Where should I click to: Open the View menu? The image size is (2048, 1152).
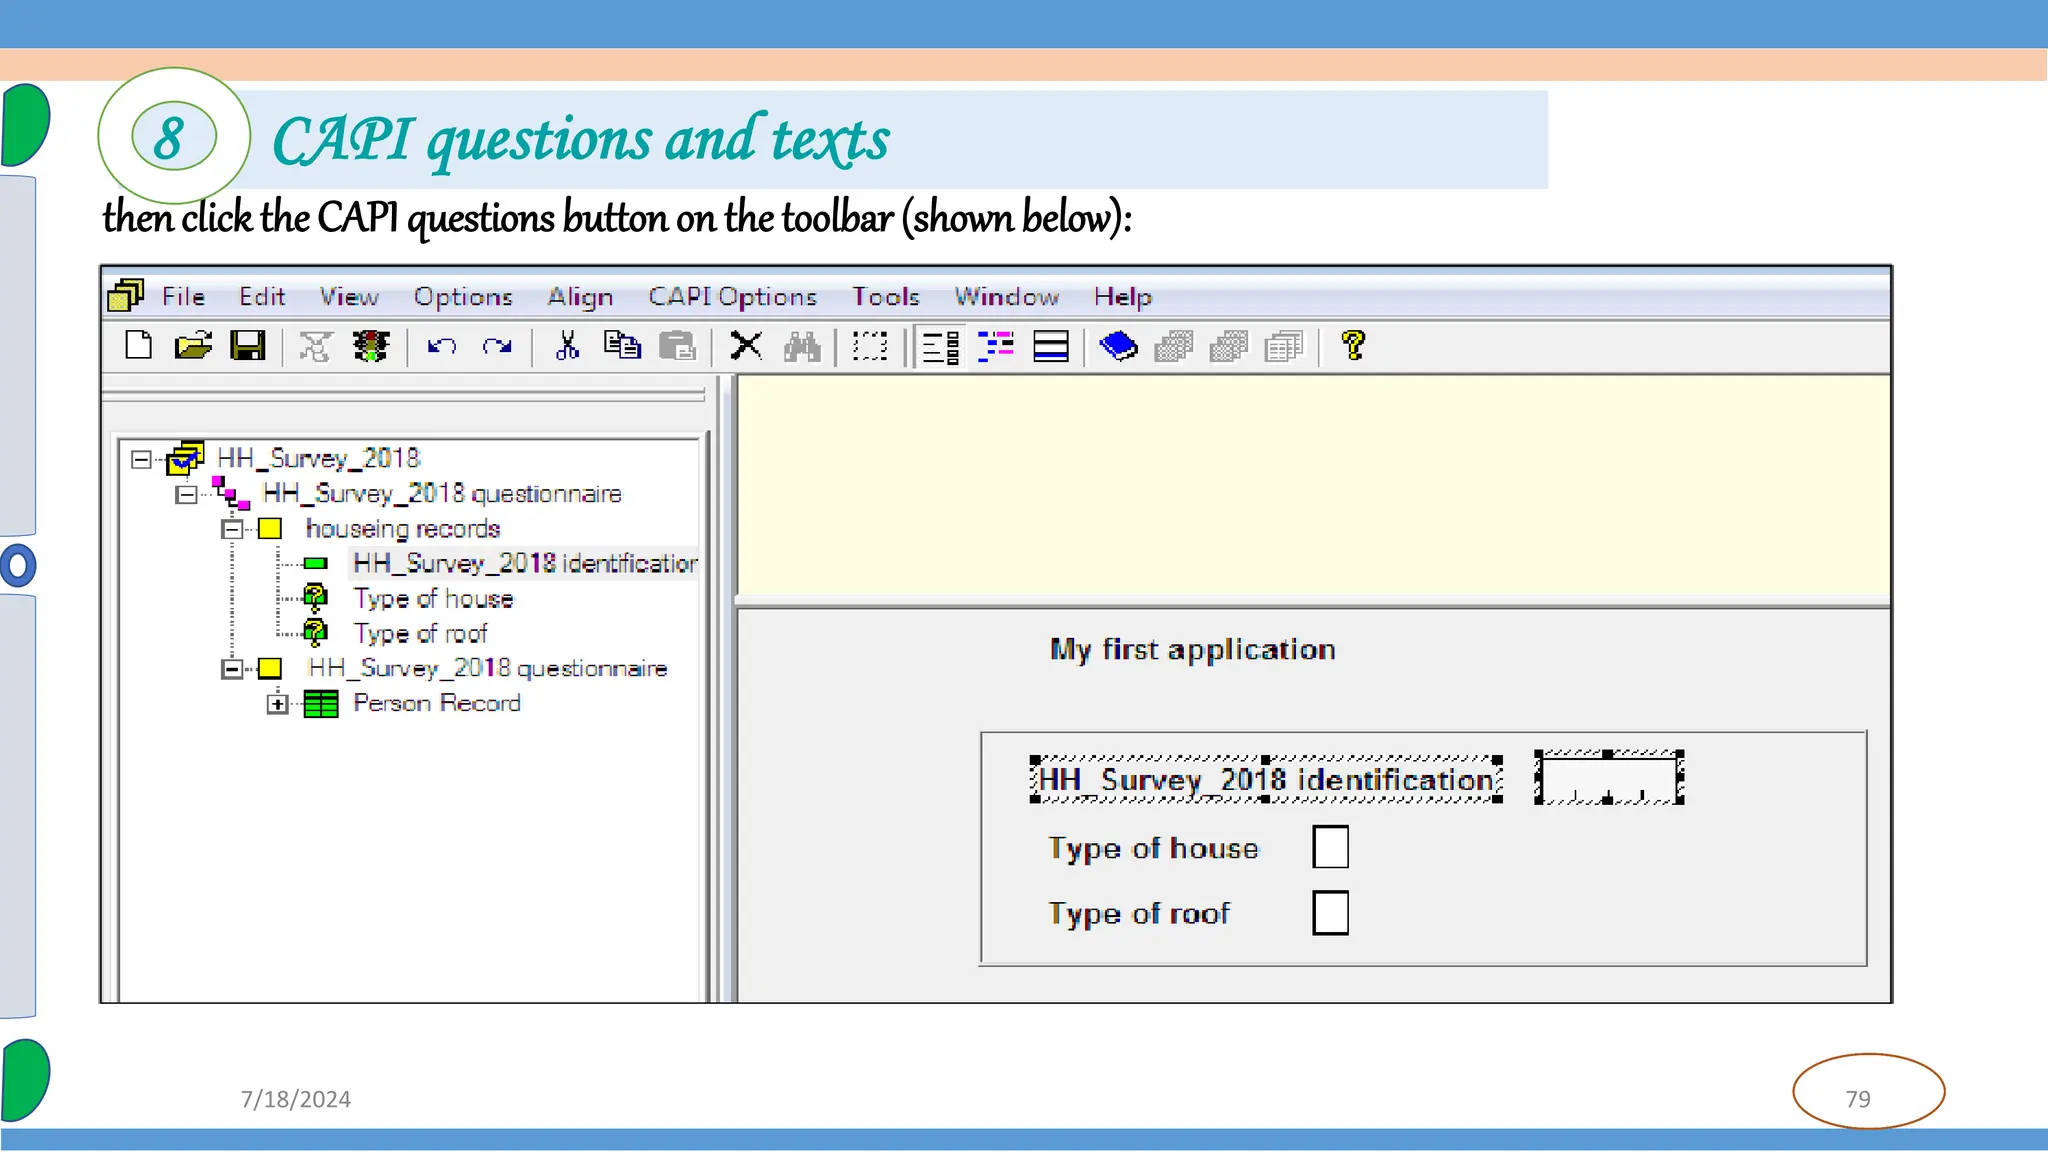pyautogui.click(x=349, y=297)
